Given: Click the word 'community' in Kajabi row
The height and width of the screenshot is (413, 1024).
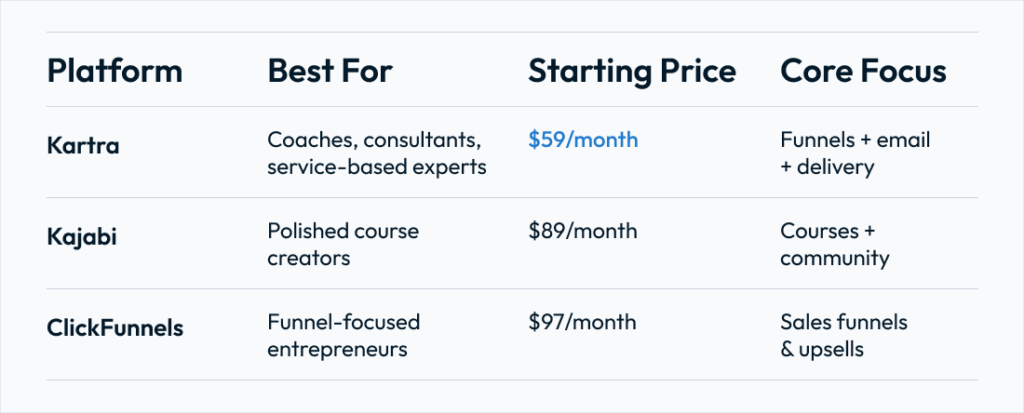Looking at the screenshot, I should [x=834, y=259].
